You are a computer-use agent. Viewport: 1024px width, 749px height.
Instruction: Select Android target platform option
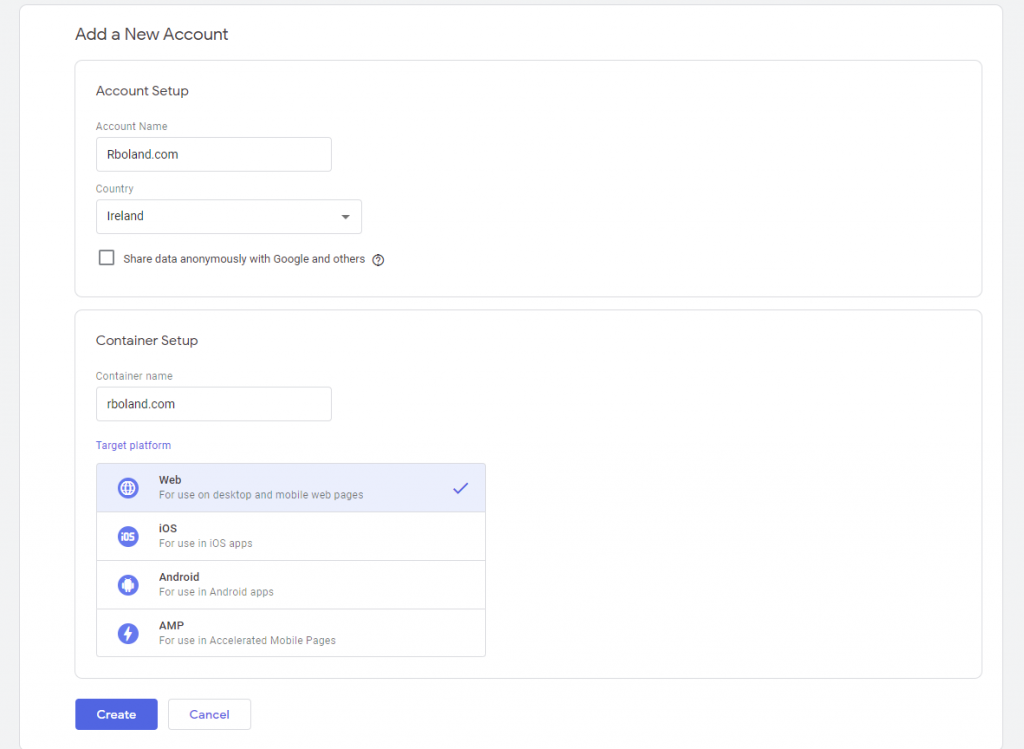tap(290, 585)
